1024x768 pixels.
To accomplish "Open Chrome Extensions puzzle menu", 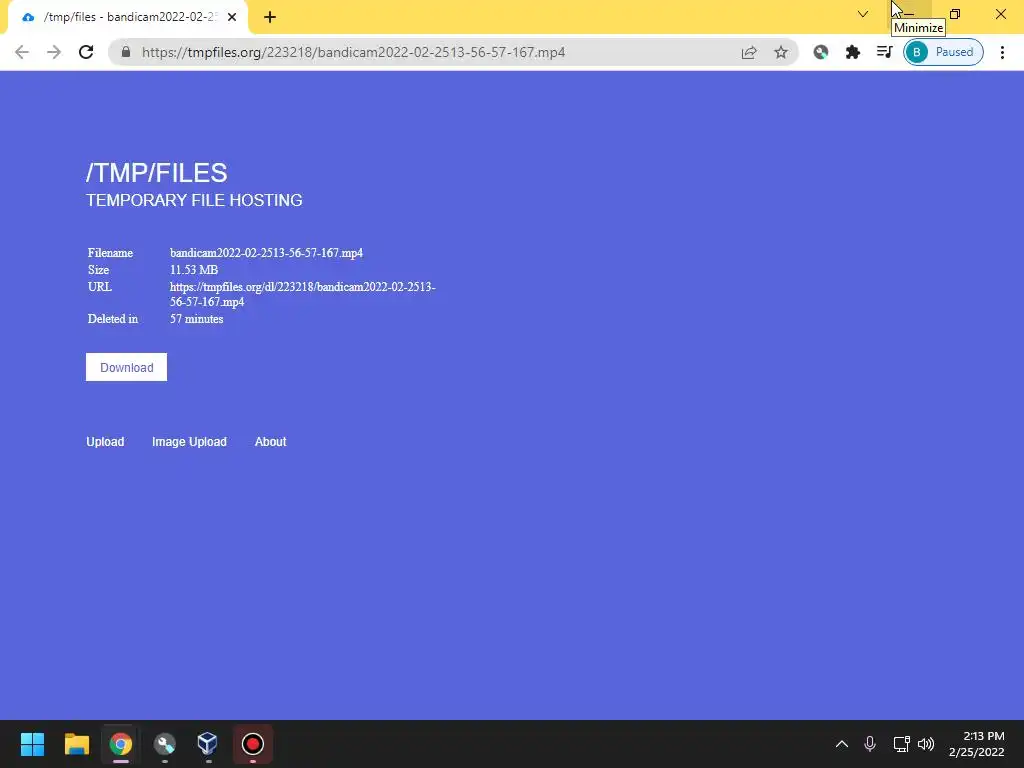I will 853,52.
